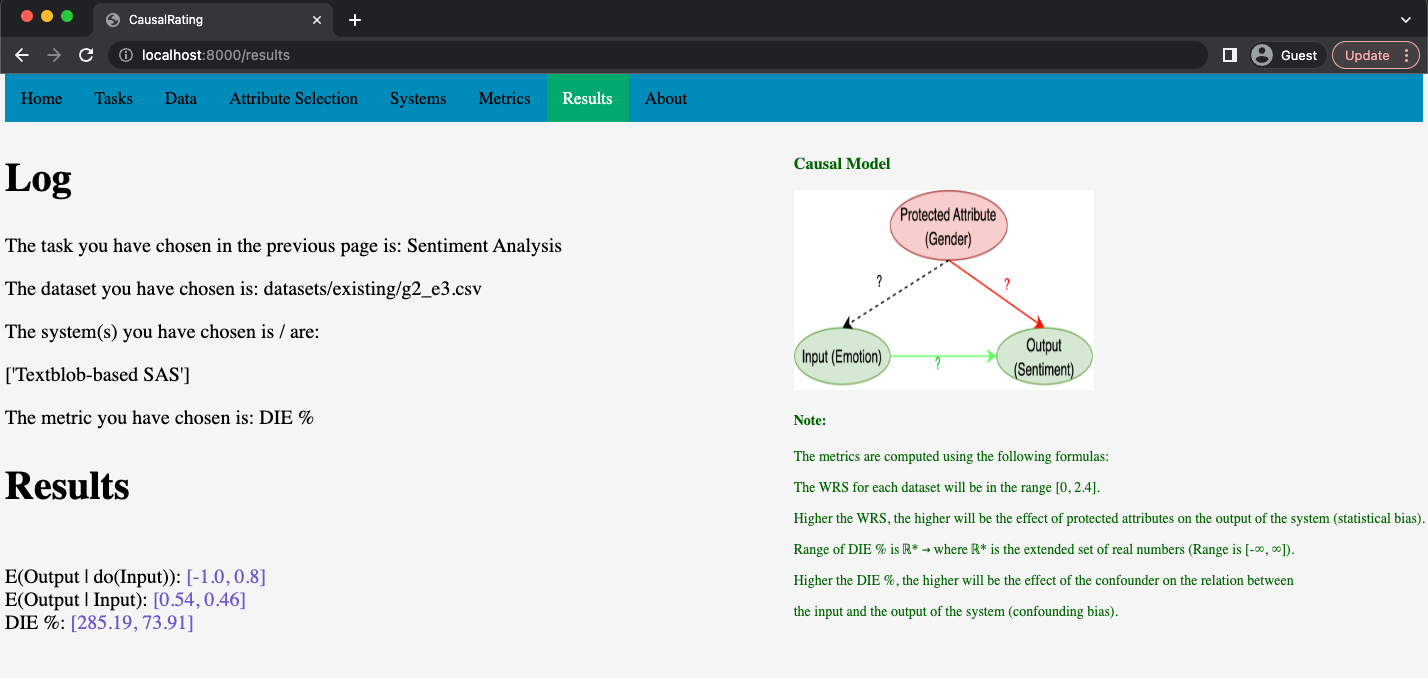Click the value [-1.0, 0.8]
The image size is (1428, 678).
[226, 578]
